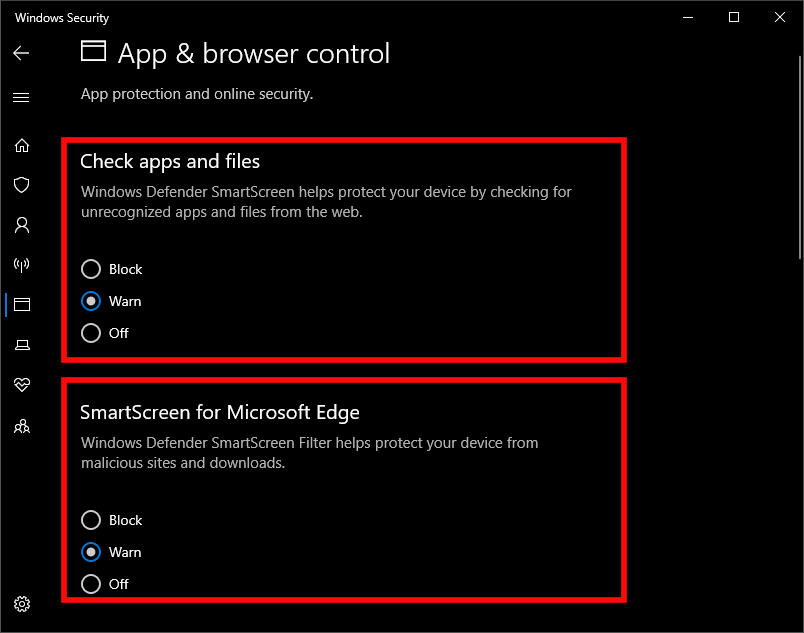Screen dimensions: 804x633
Task: Select Block for SmartScreen for Microsoft Edge
Action: [91, 520]
